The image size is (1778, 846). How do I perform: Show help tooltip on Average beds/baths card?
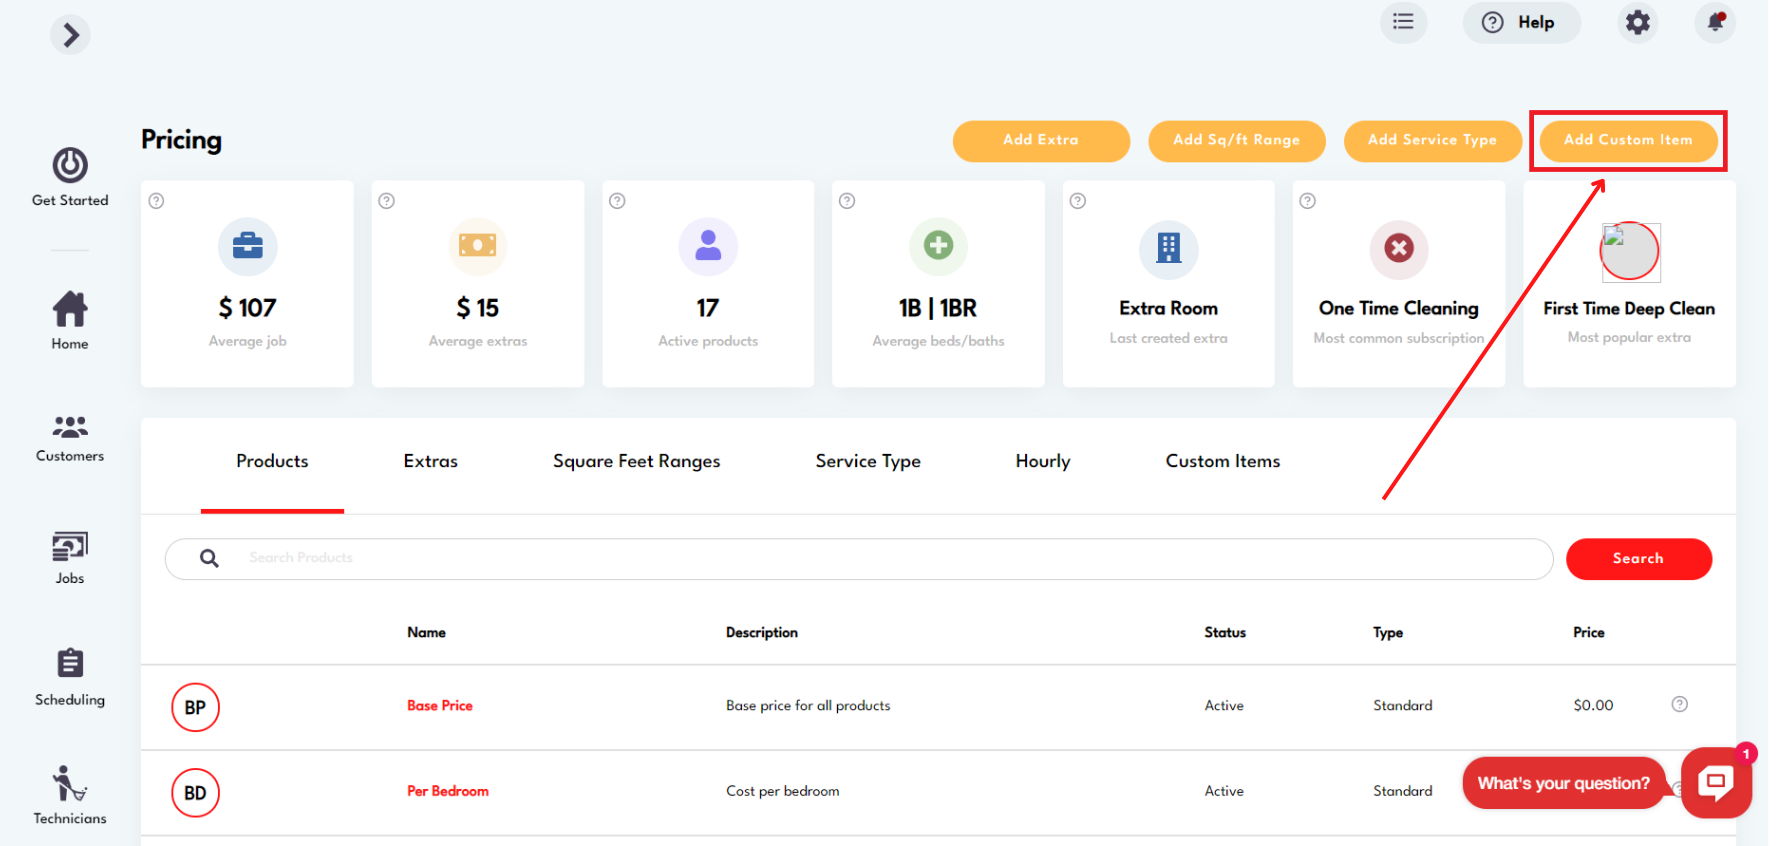coord(847,201)
